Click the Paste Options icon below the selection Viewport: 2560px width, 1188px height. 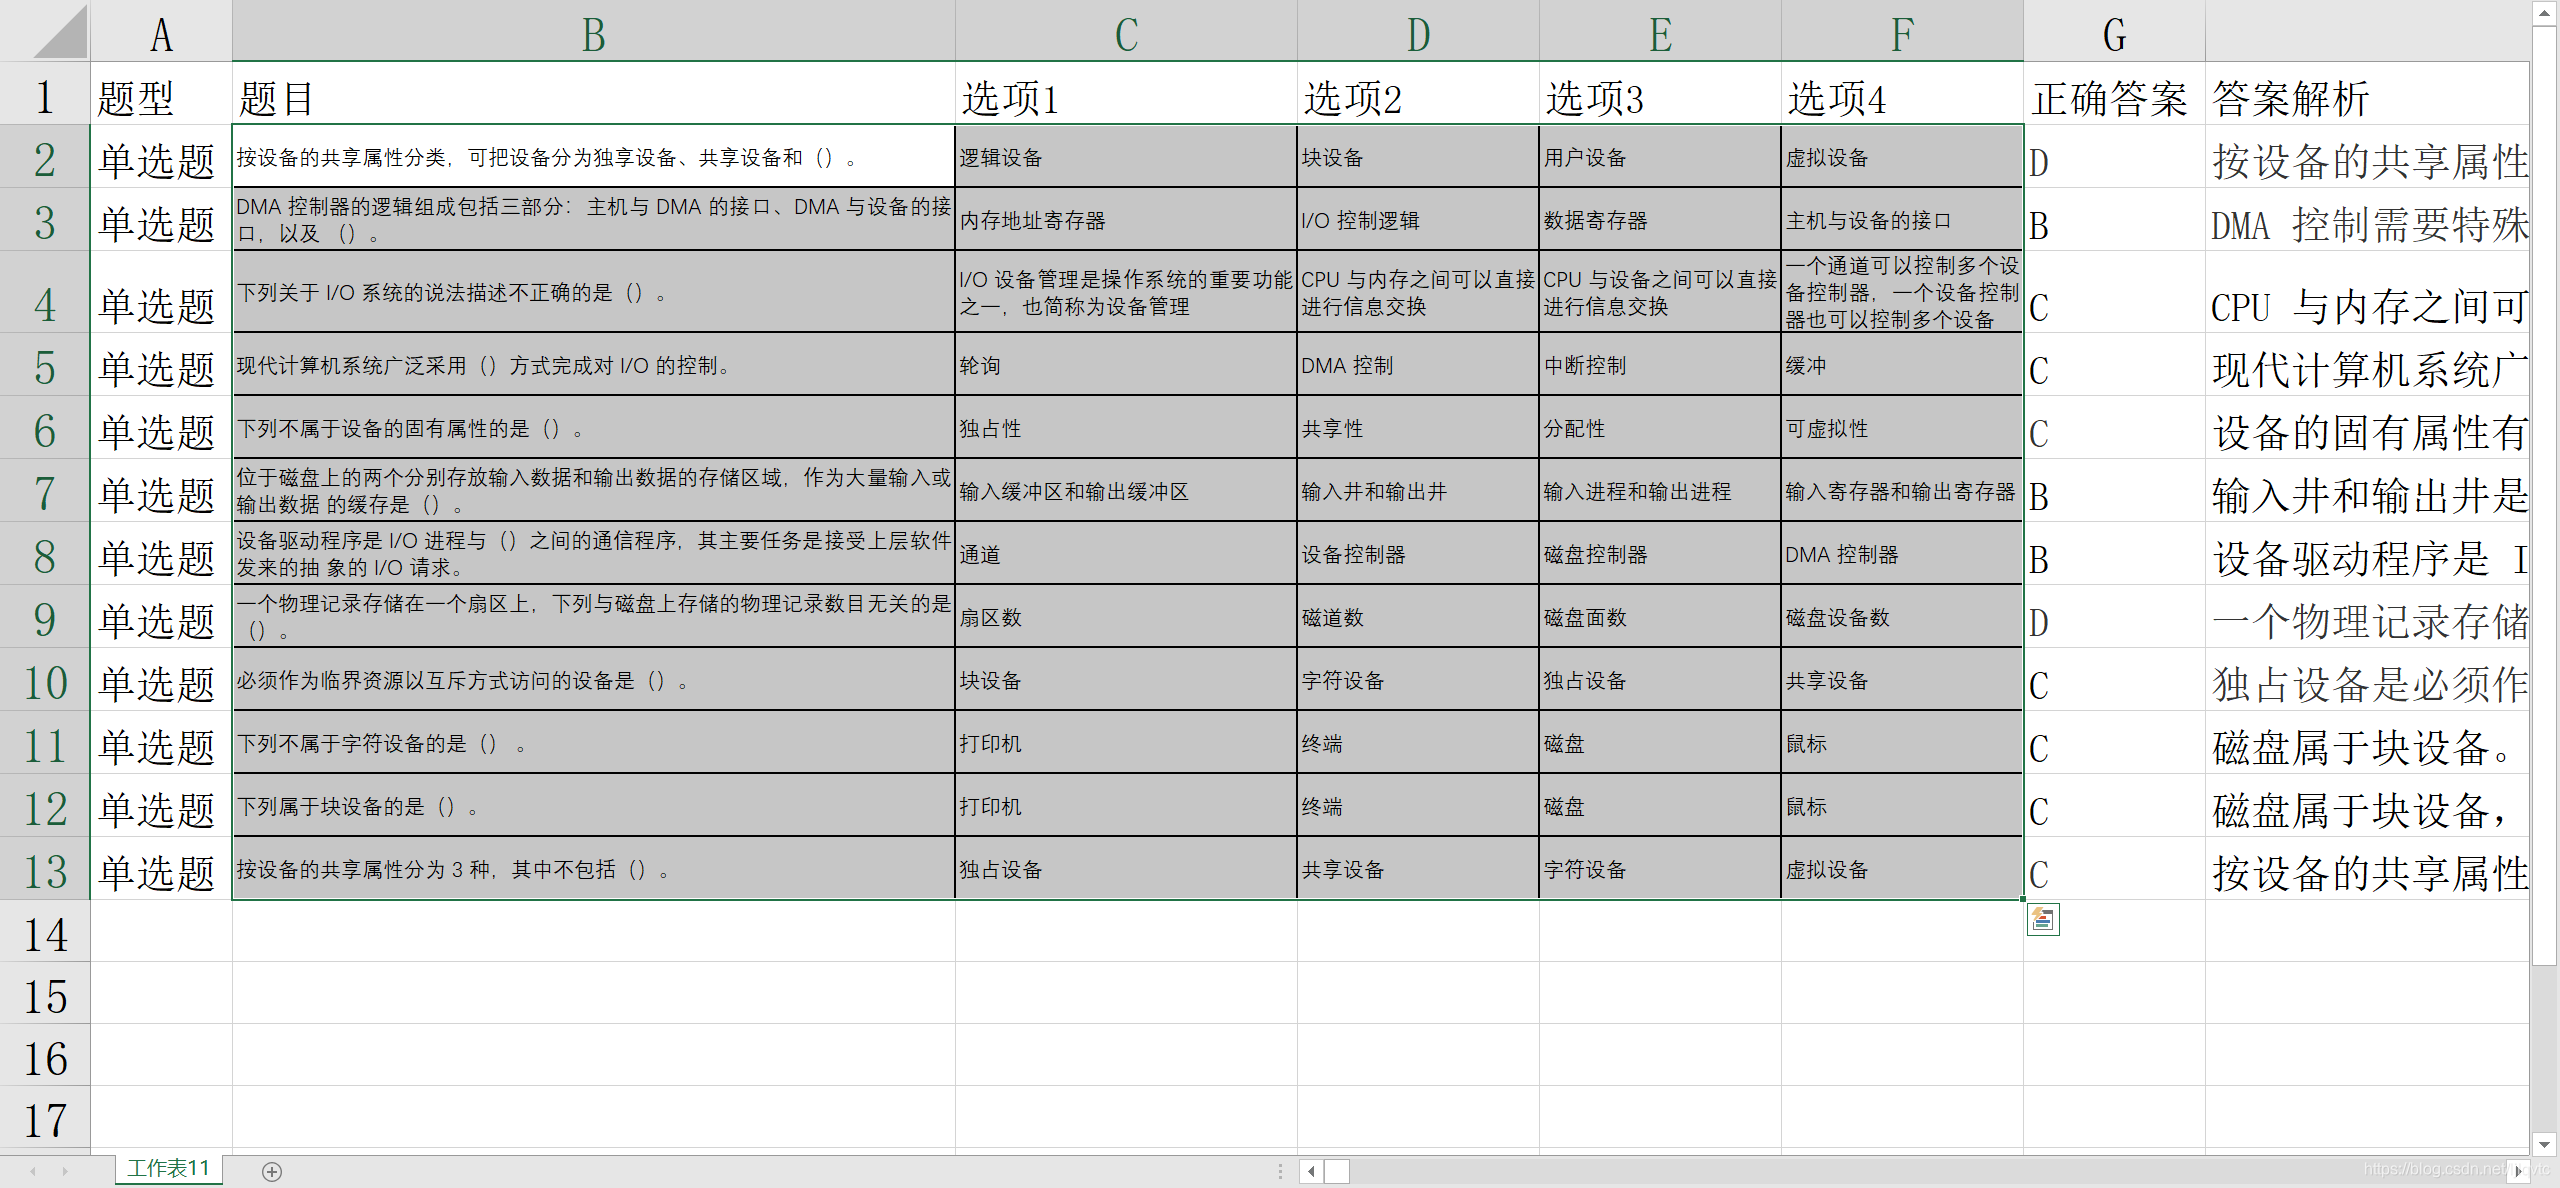[2043, 919]
